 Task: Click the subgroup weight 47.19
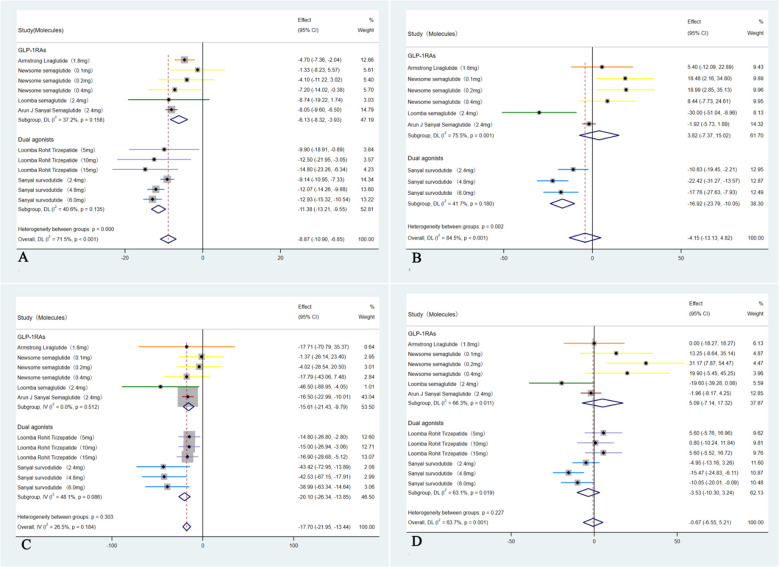[367, 120]
